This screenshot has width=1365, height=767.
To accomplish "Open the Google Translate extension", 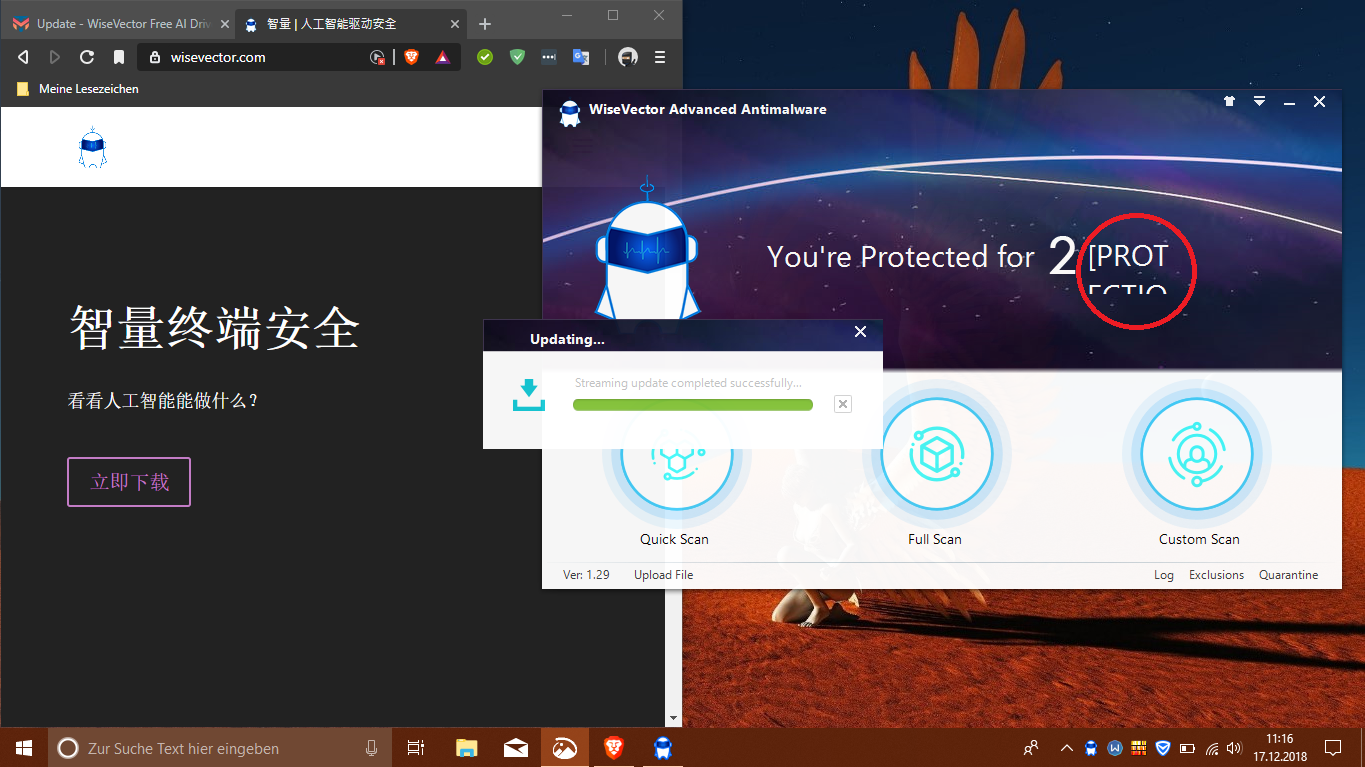I will [x=581, y=57].
